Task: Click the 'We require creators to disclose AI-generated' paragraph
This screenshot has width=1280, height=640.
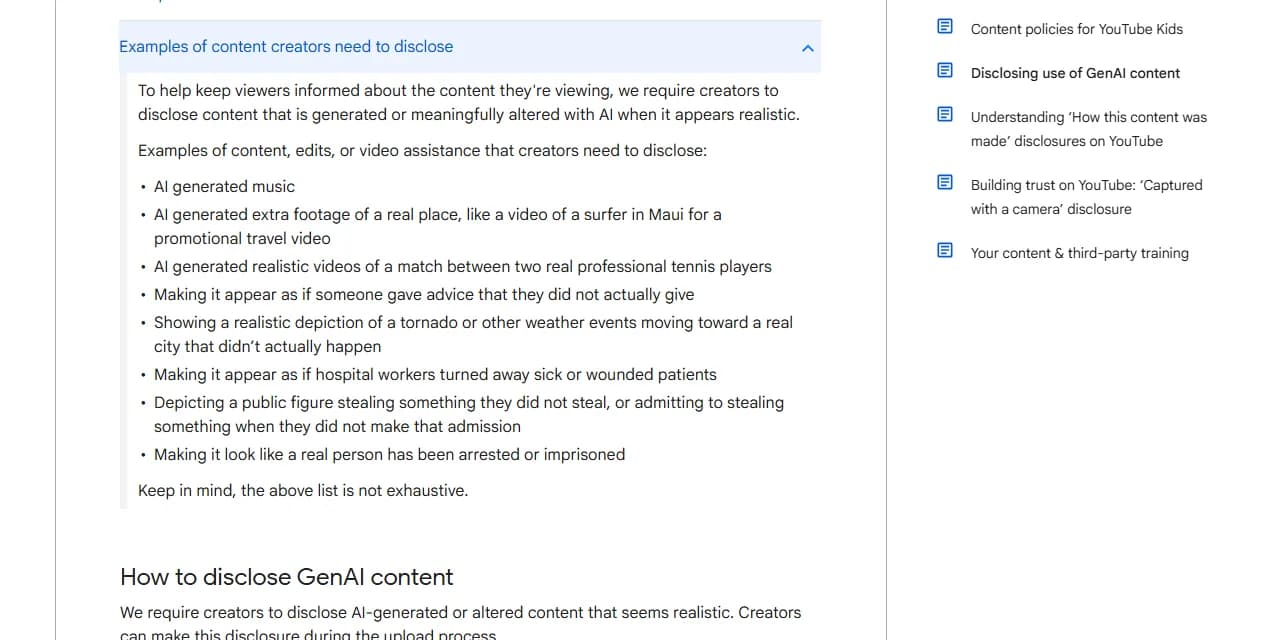Action: pos(460,624)
